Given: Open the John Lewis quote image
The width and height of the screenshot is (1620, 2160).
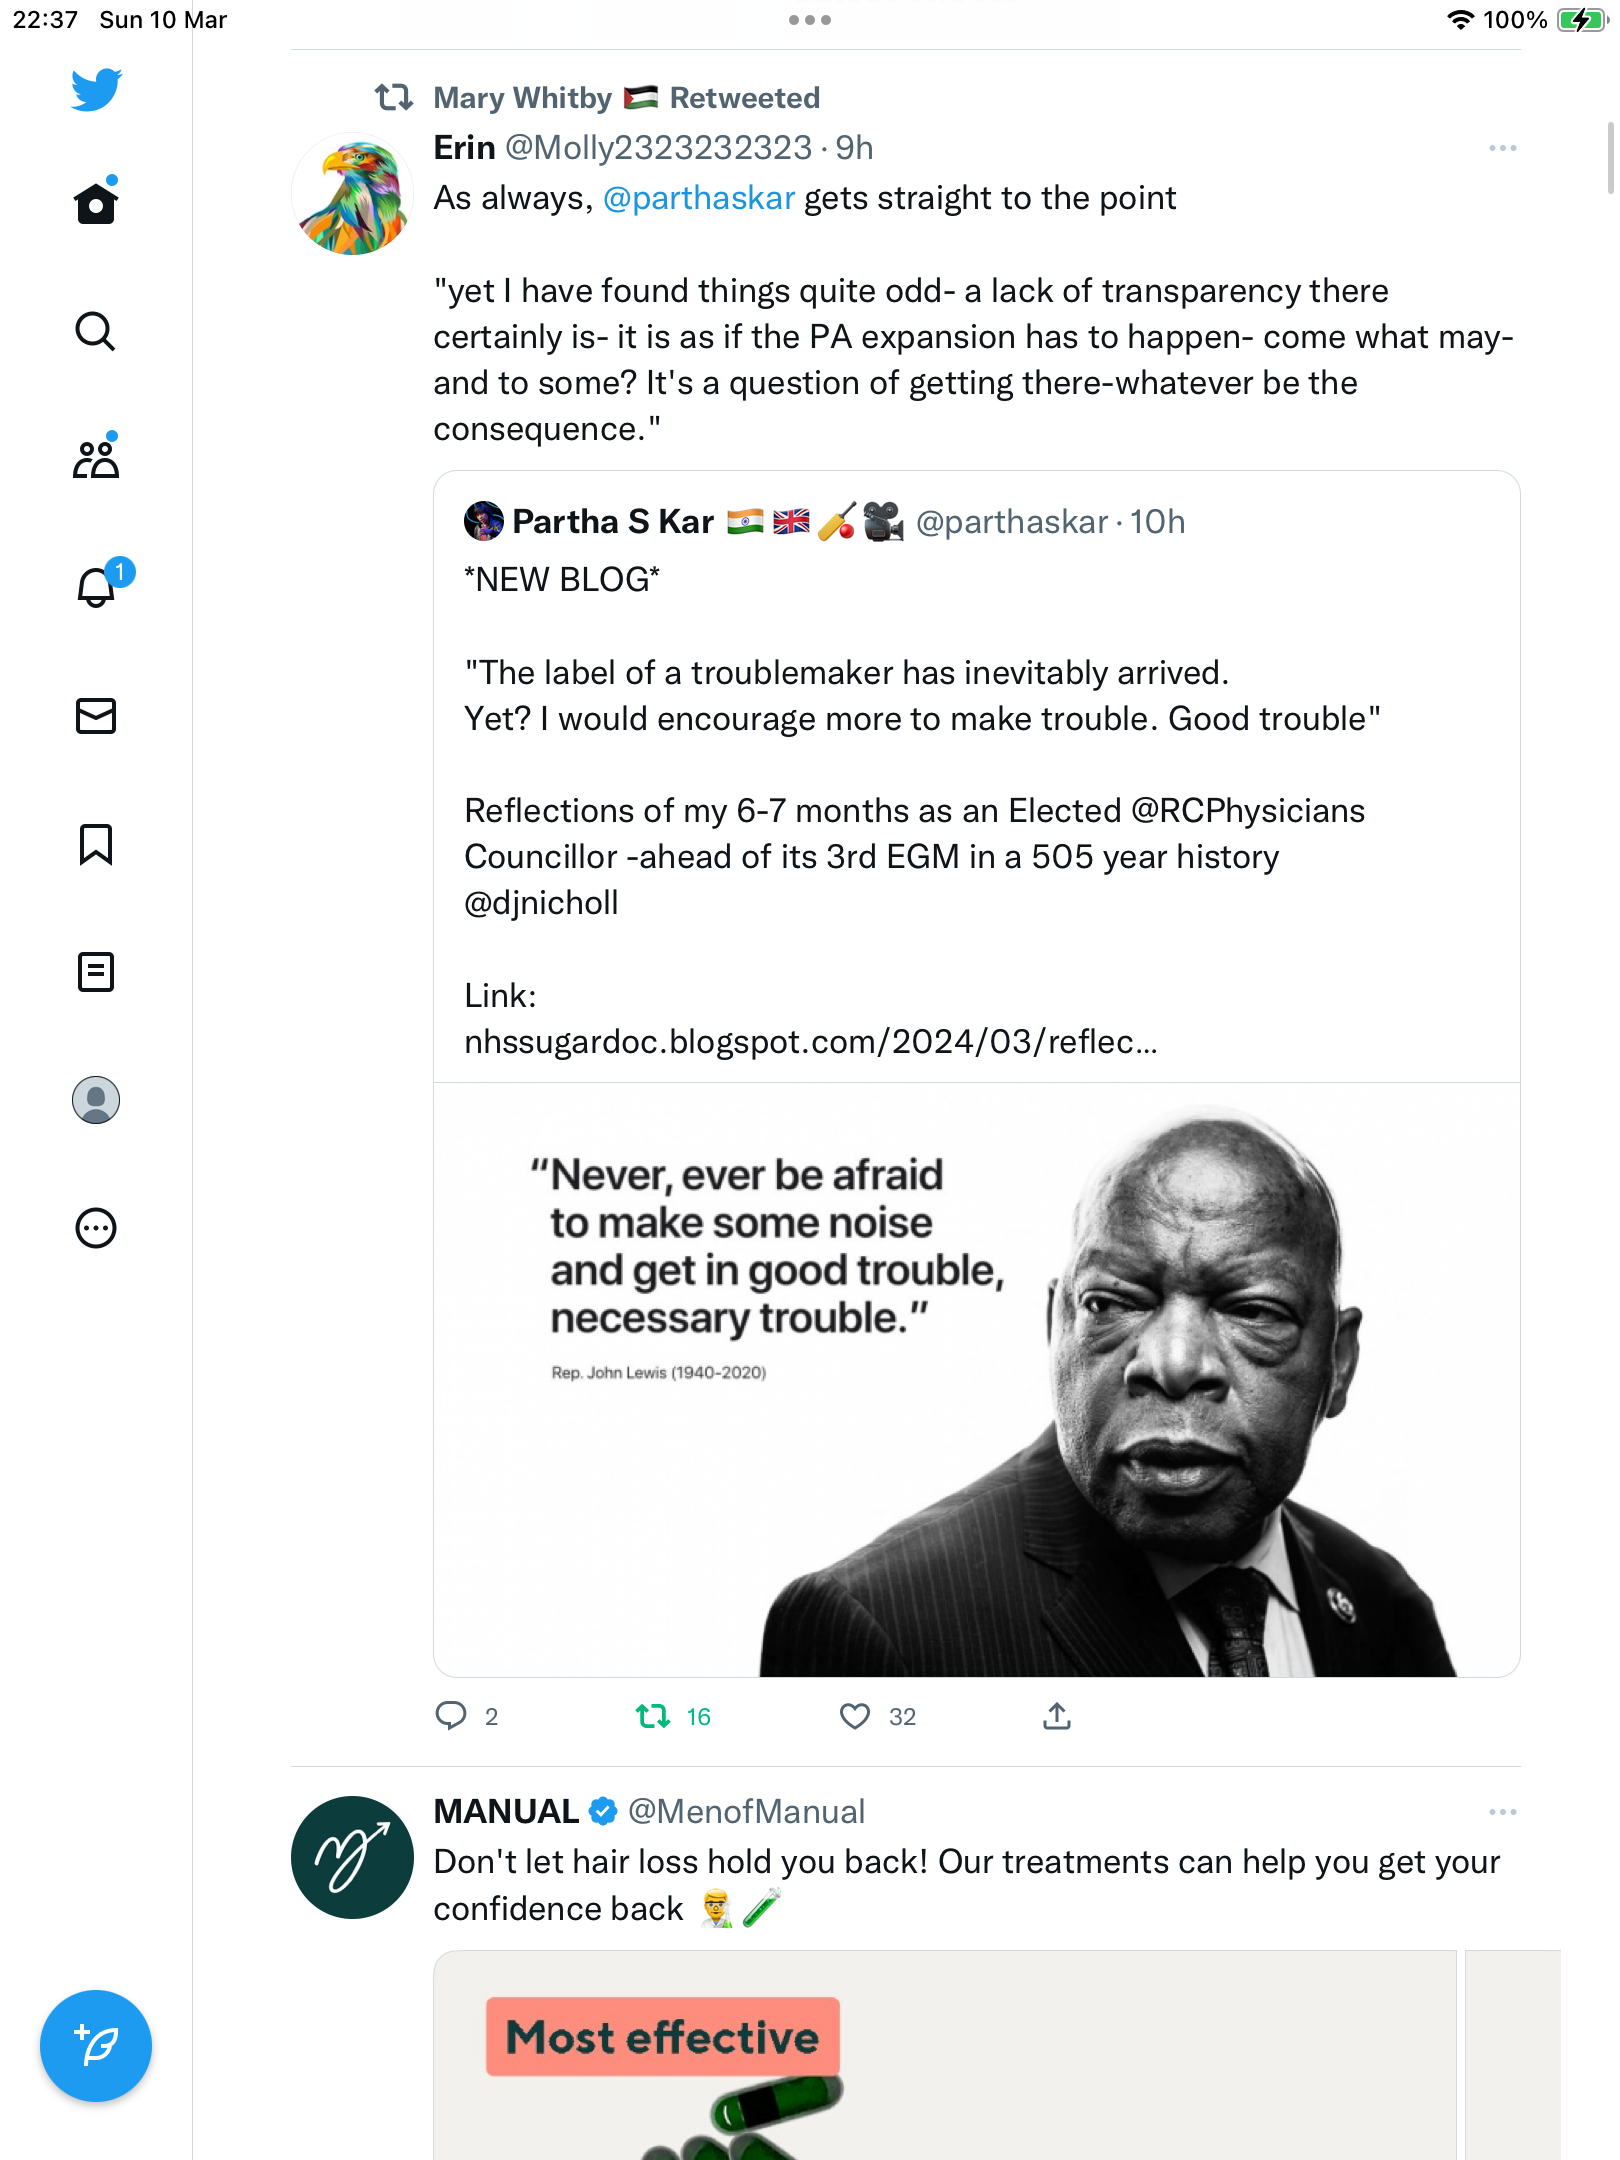Looking at the screenshot, I should pyautogui.click(x=976, y=1380).
